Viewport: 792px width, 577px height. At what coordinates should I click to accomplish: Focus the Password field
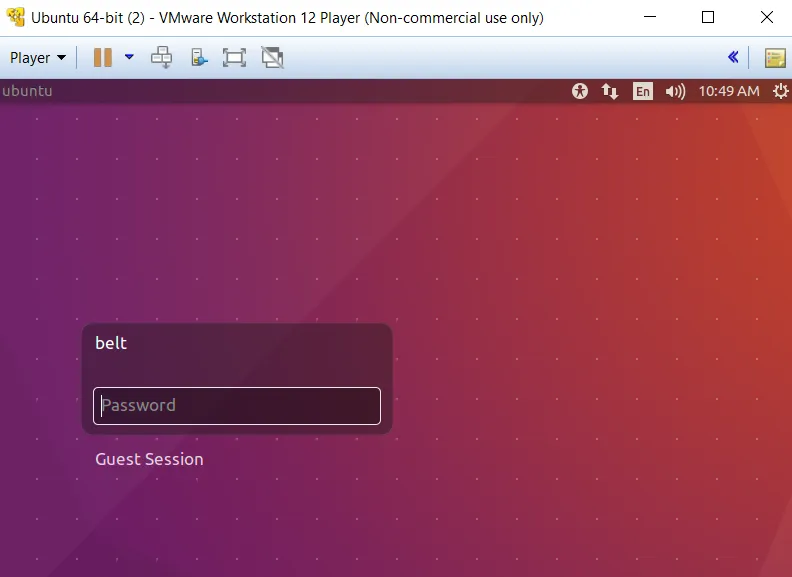point(237,406)
